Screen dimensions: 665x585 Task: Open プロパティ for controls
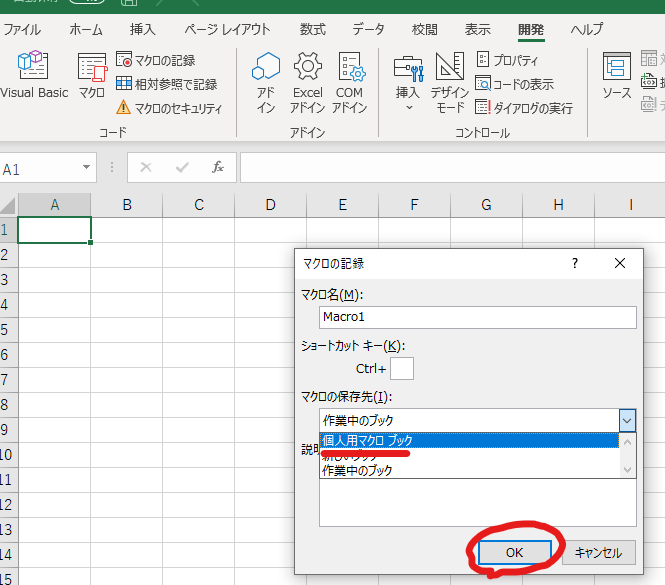(x=507, y=60)
